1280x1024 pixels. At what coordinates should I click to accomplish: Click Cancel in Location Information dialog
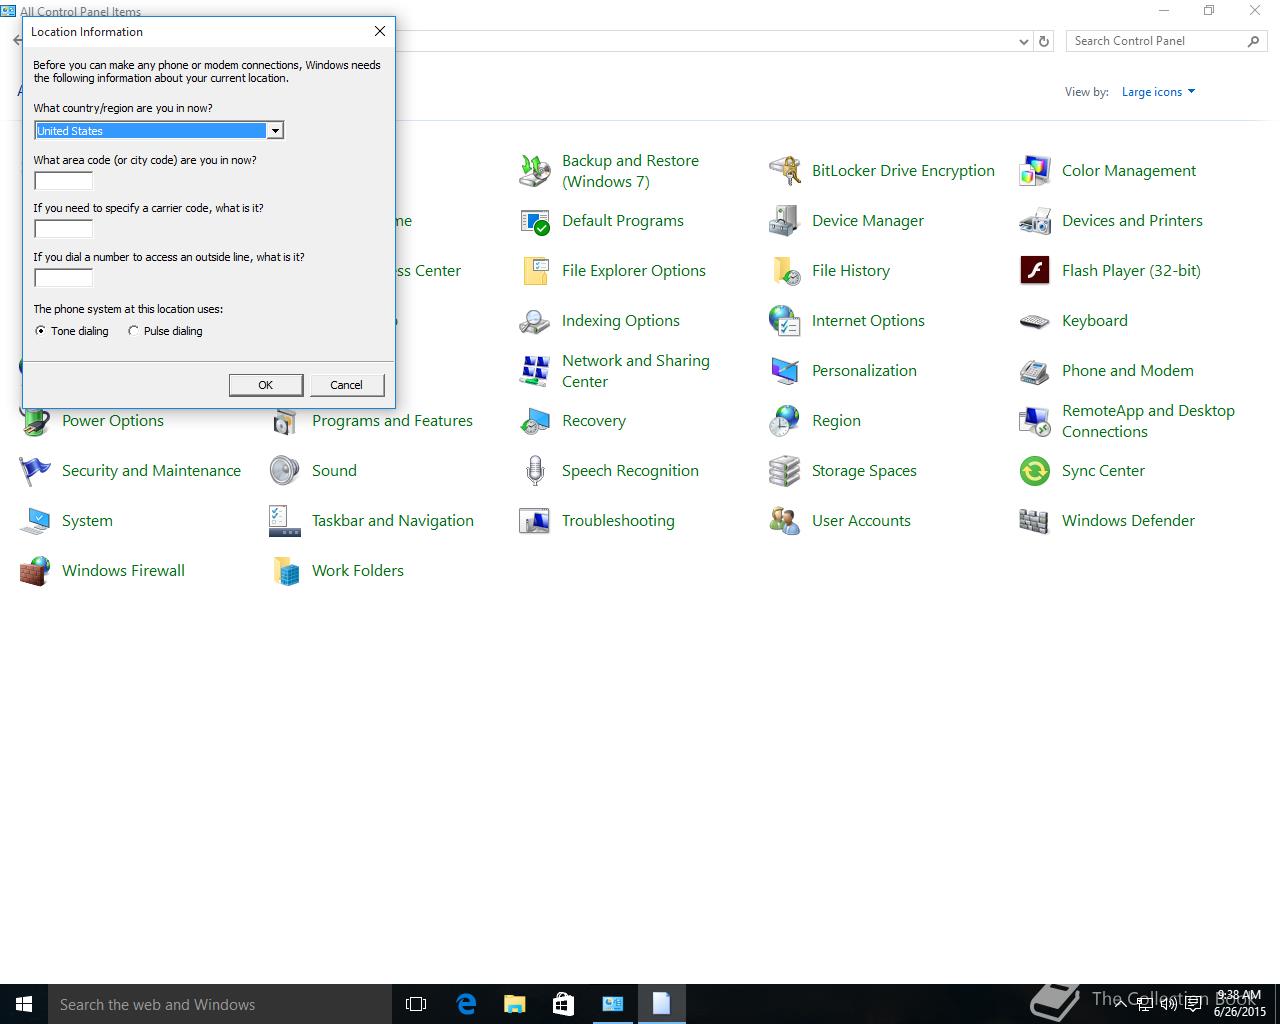tap(346, 385)
